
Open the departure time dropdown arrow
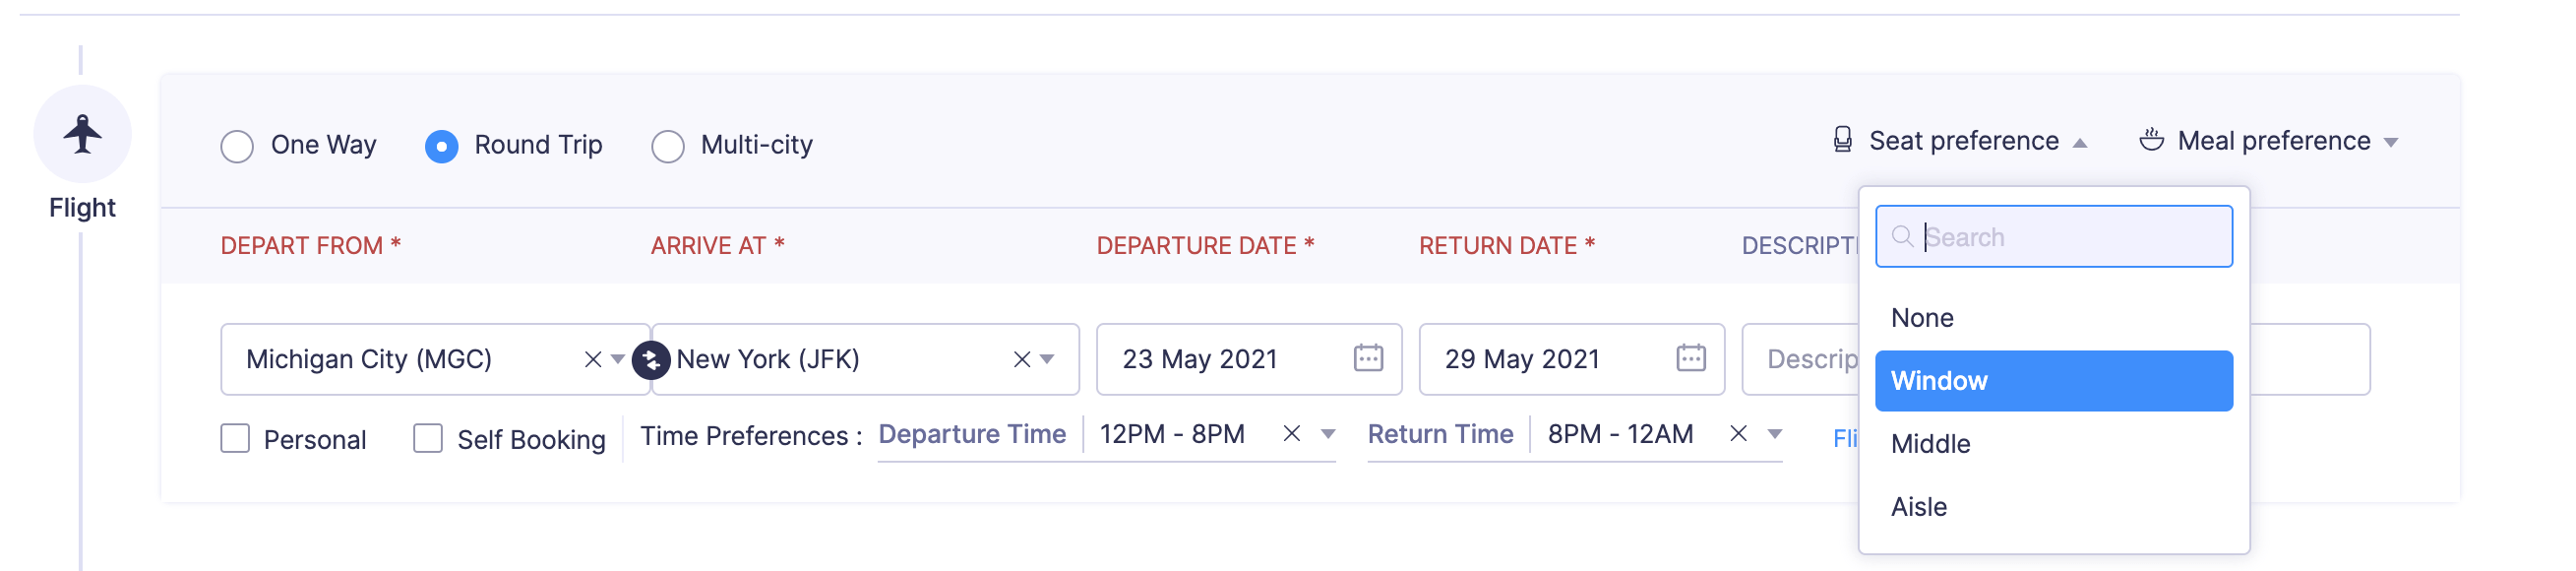1328,434
